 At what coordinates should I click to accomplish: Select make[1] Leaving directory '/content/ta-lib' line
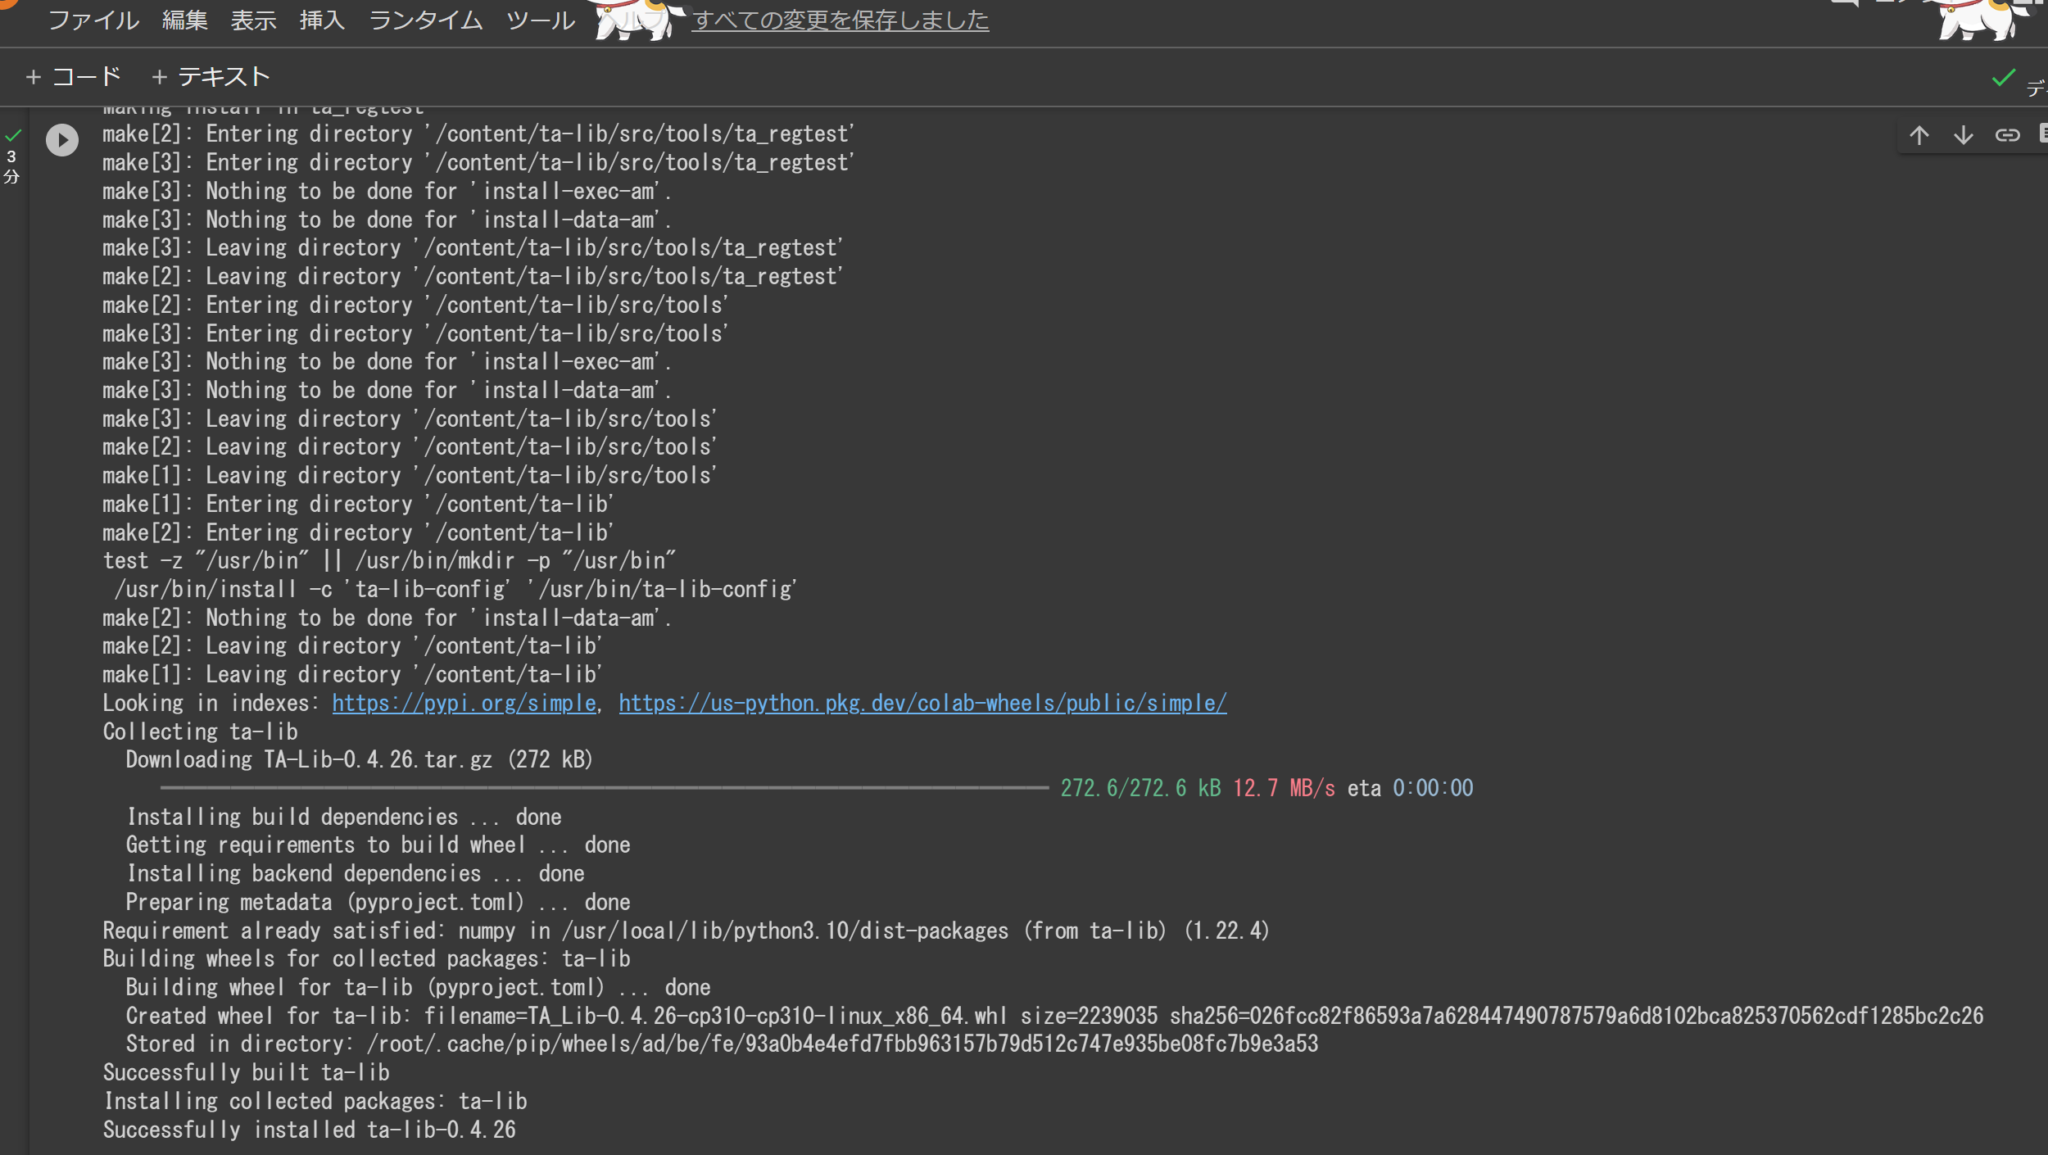tap(352, 674)
